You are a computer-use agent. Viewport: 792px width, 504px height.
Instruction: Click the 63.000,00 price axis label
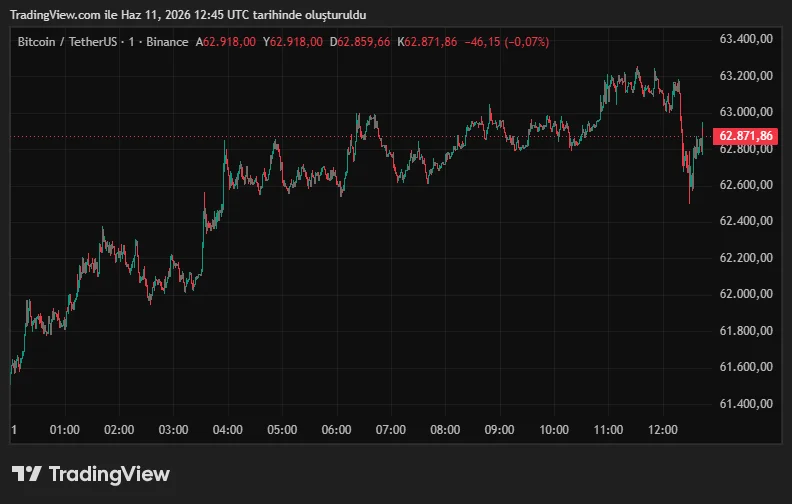[746, 112]
